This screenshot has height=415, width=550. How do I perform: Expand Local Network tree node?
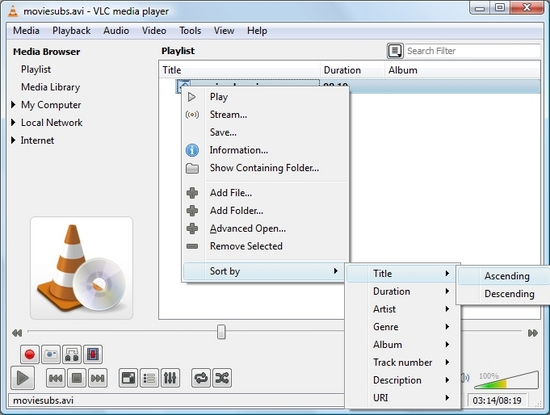point(13,122)
